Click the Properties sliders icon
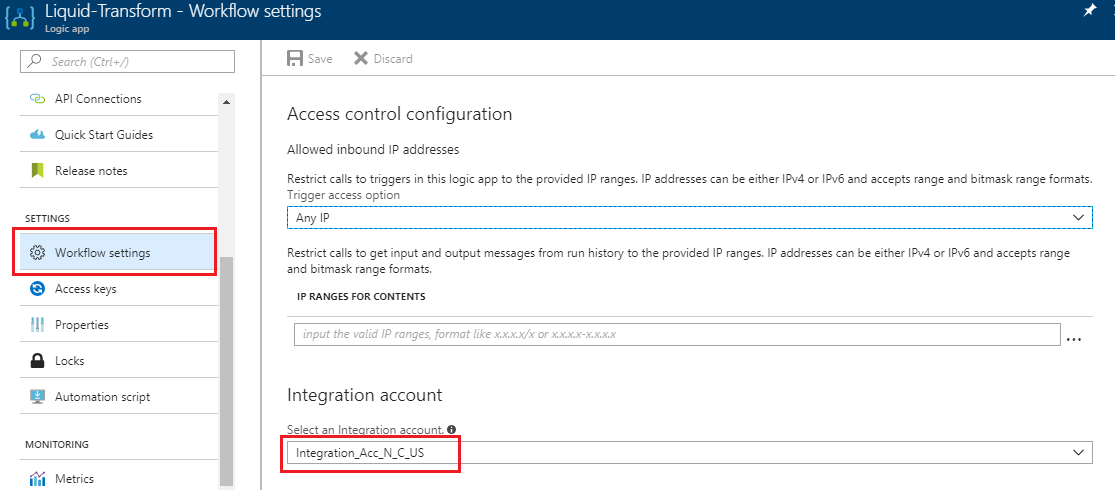1115x490 pixels. (38, 325)
